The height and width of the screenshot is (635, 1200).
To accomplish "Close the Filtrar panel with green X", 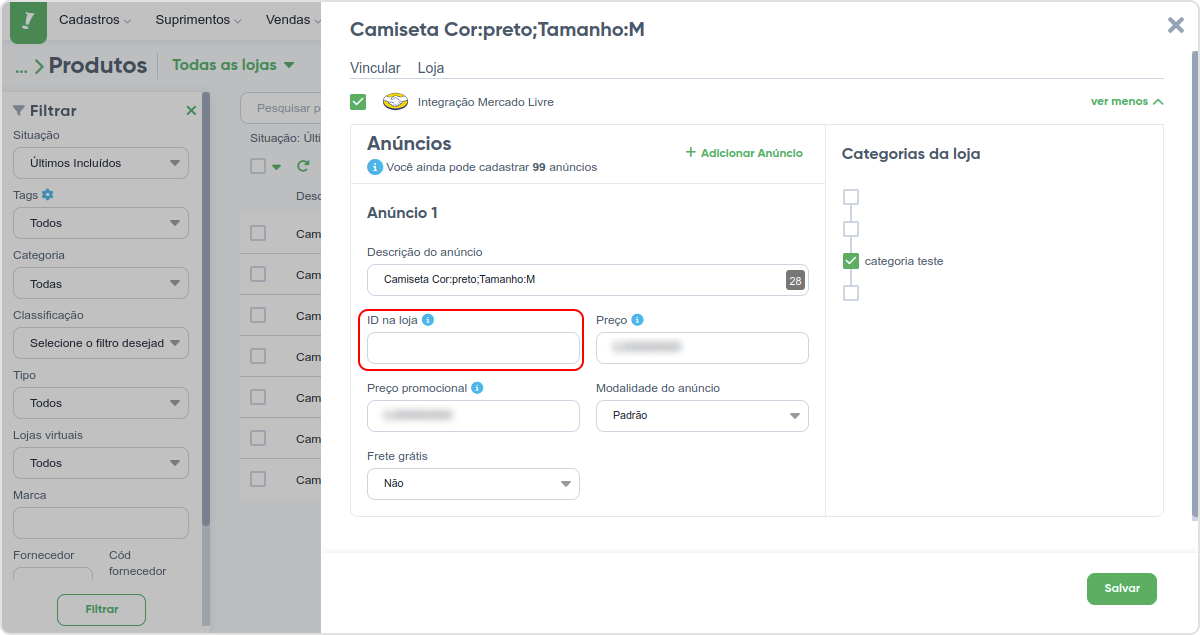I will tap(191, 111).
